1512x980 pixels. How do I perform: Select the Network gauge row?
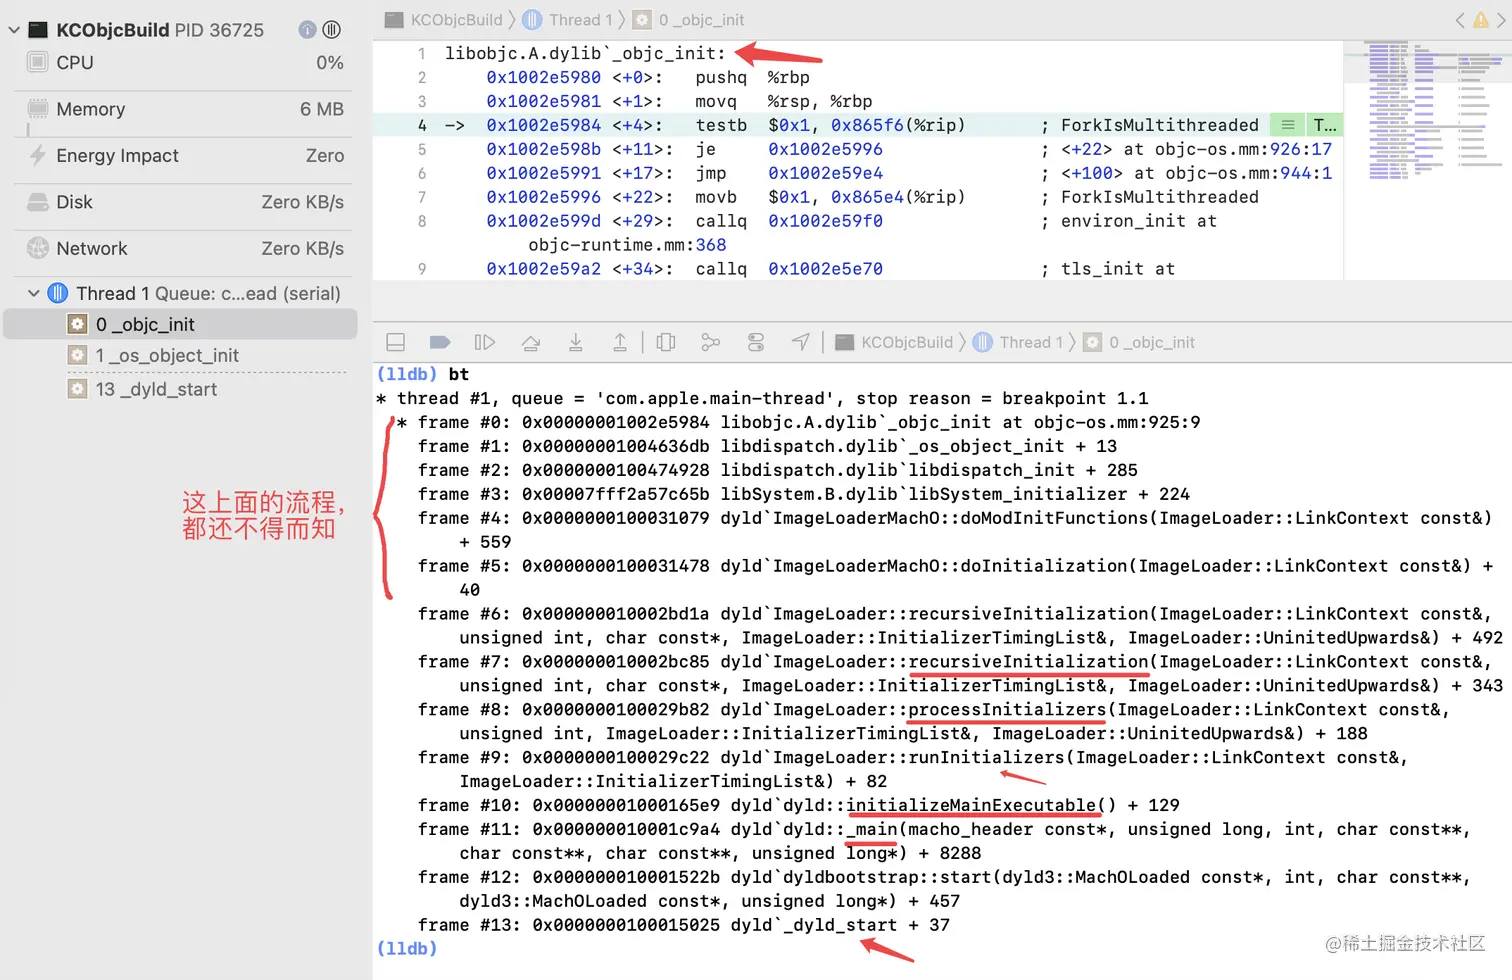[184, 248]
